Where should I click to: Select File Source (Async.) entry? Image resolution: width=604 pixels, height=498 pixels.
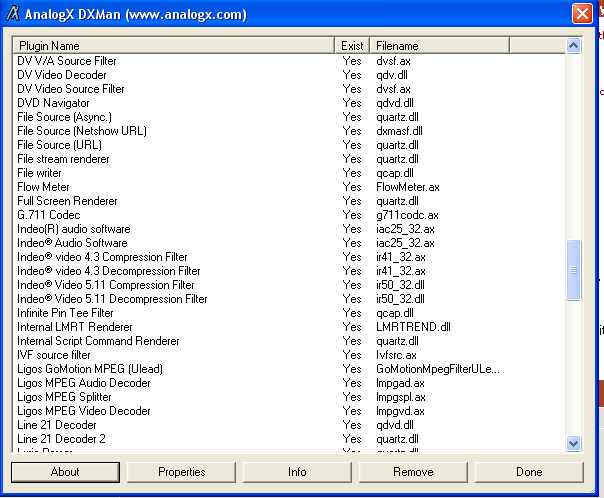[289, 117]
